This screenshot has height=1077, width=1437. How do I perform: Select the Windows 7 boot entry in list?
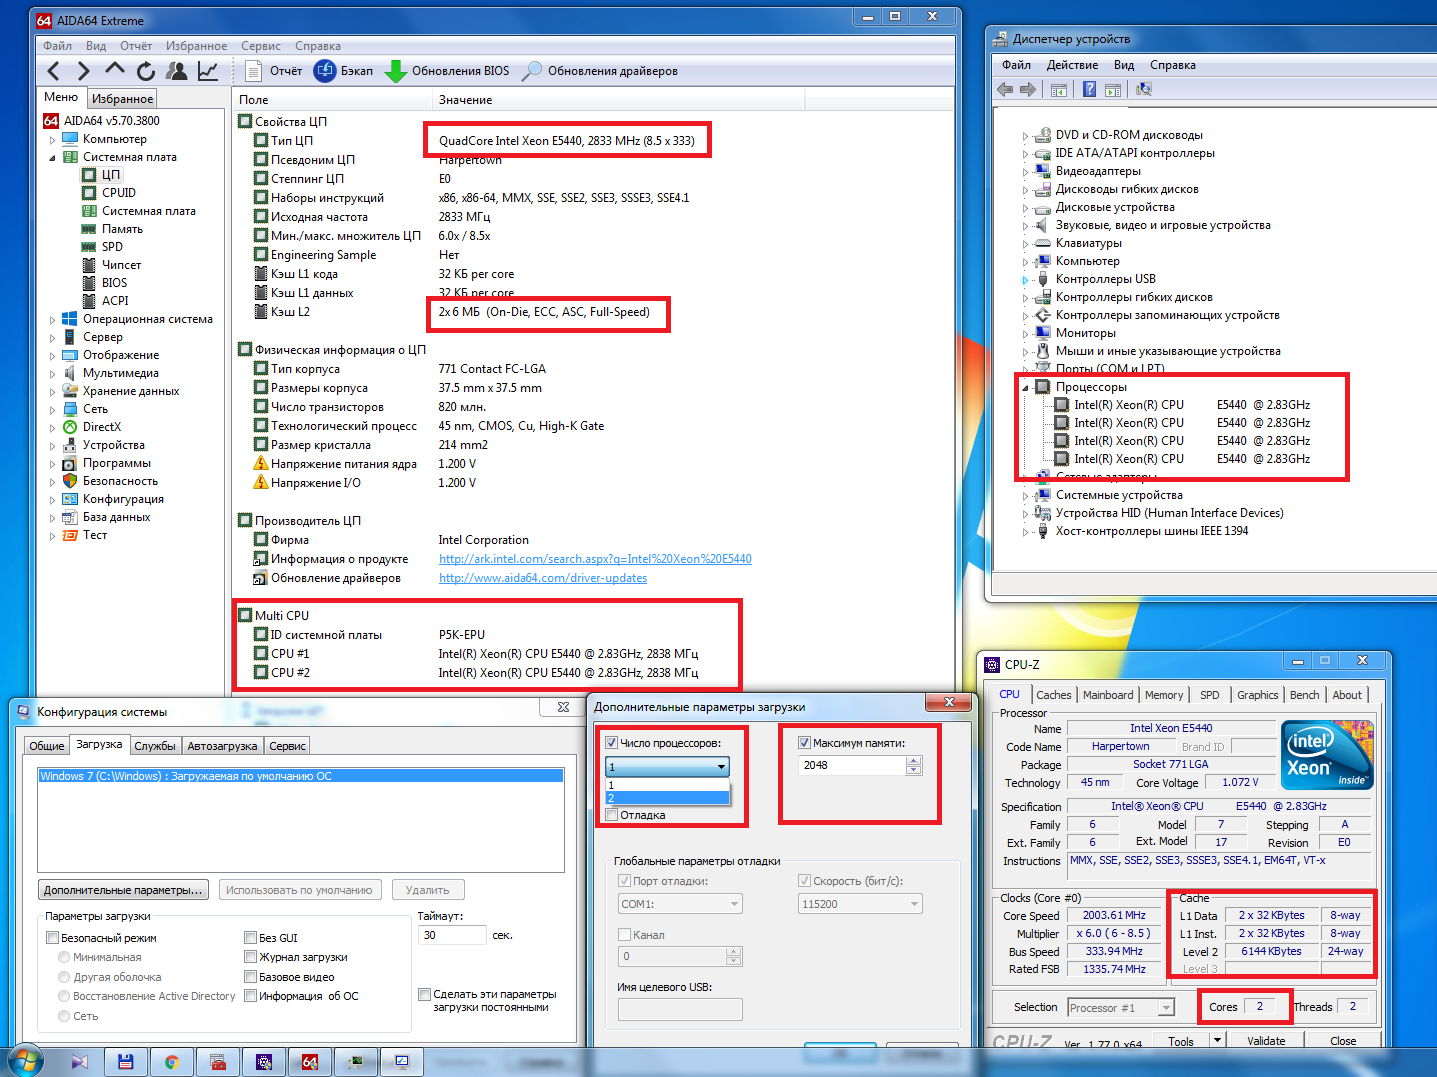click(300, 776)
